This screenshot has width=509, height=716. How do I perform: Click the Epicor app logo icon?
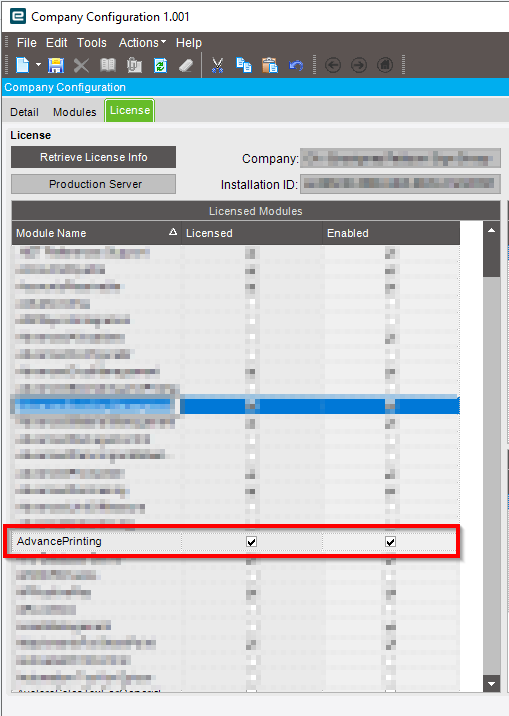[x=18, y=16]
